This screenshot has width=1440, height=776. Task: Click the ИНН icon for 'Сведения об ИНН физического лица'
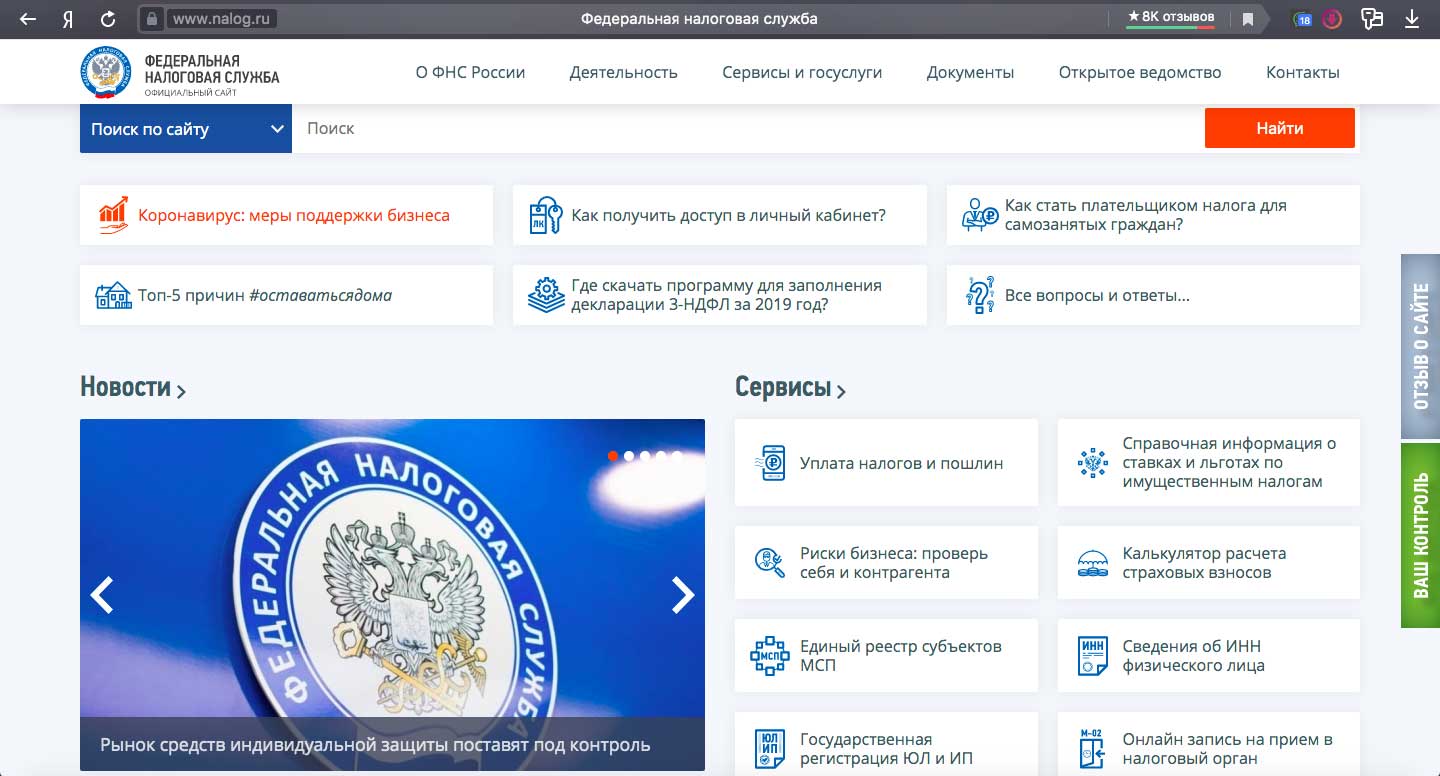[x=1093, y=656]
